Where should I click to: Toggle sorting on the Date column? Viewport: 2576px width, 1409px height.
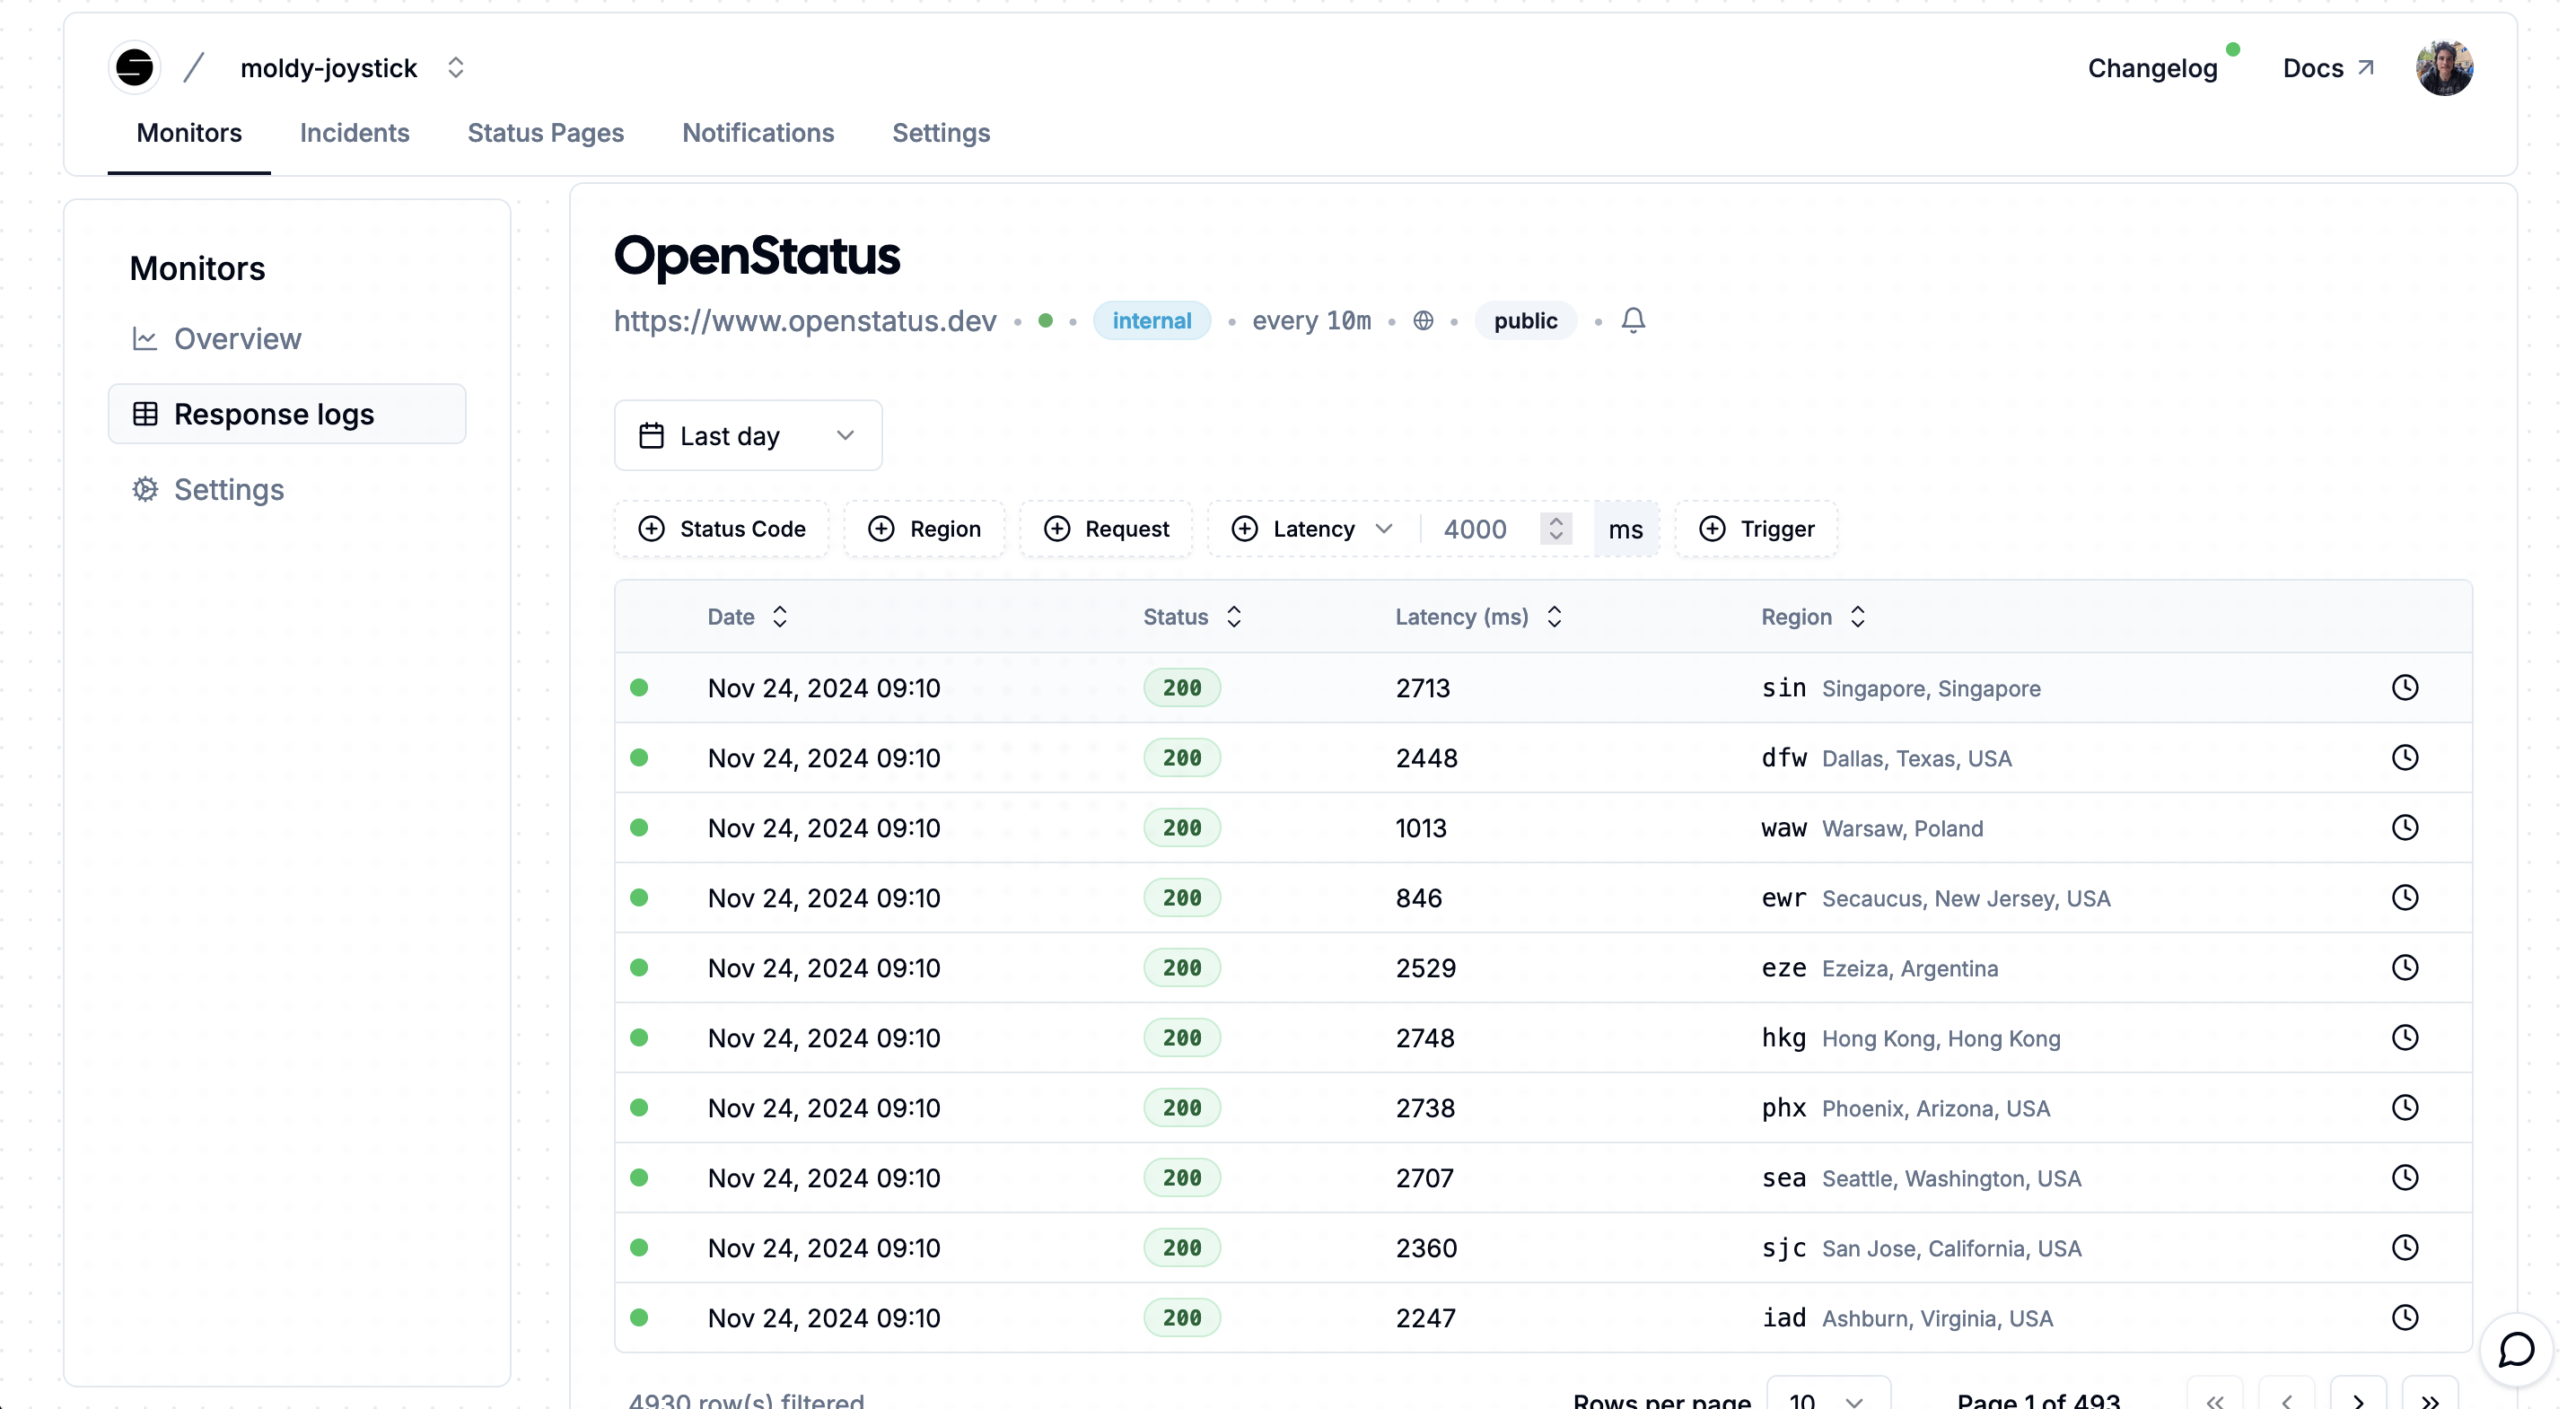click(x=779, y=617)
